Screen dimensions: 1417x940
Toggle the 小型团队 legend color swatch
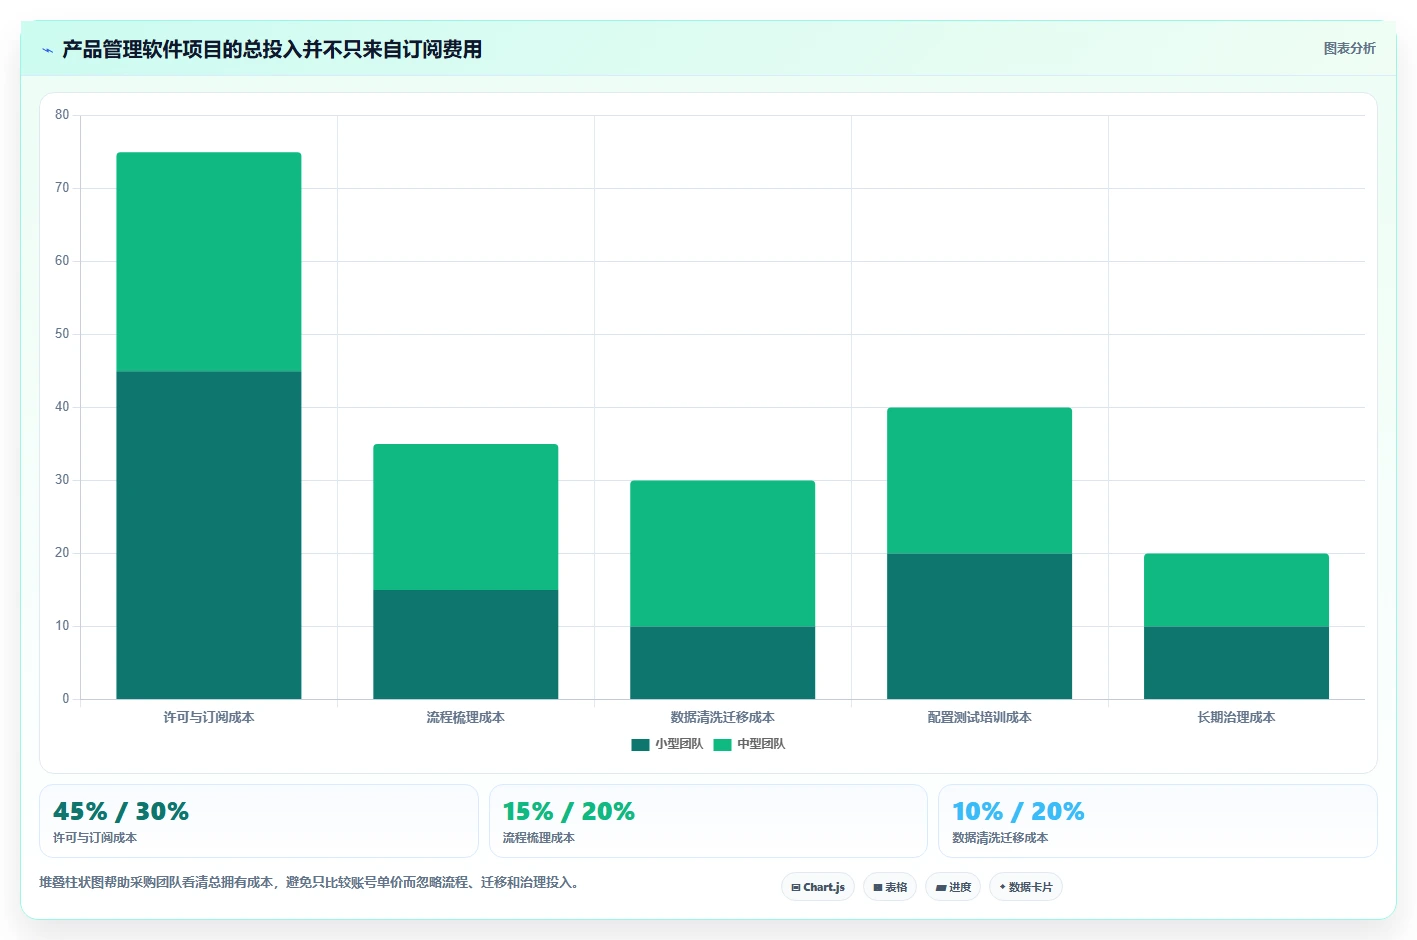click(640, 745)
